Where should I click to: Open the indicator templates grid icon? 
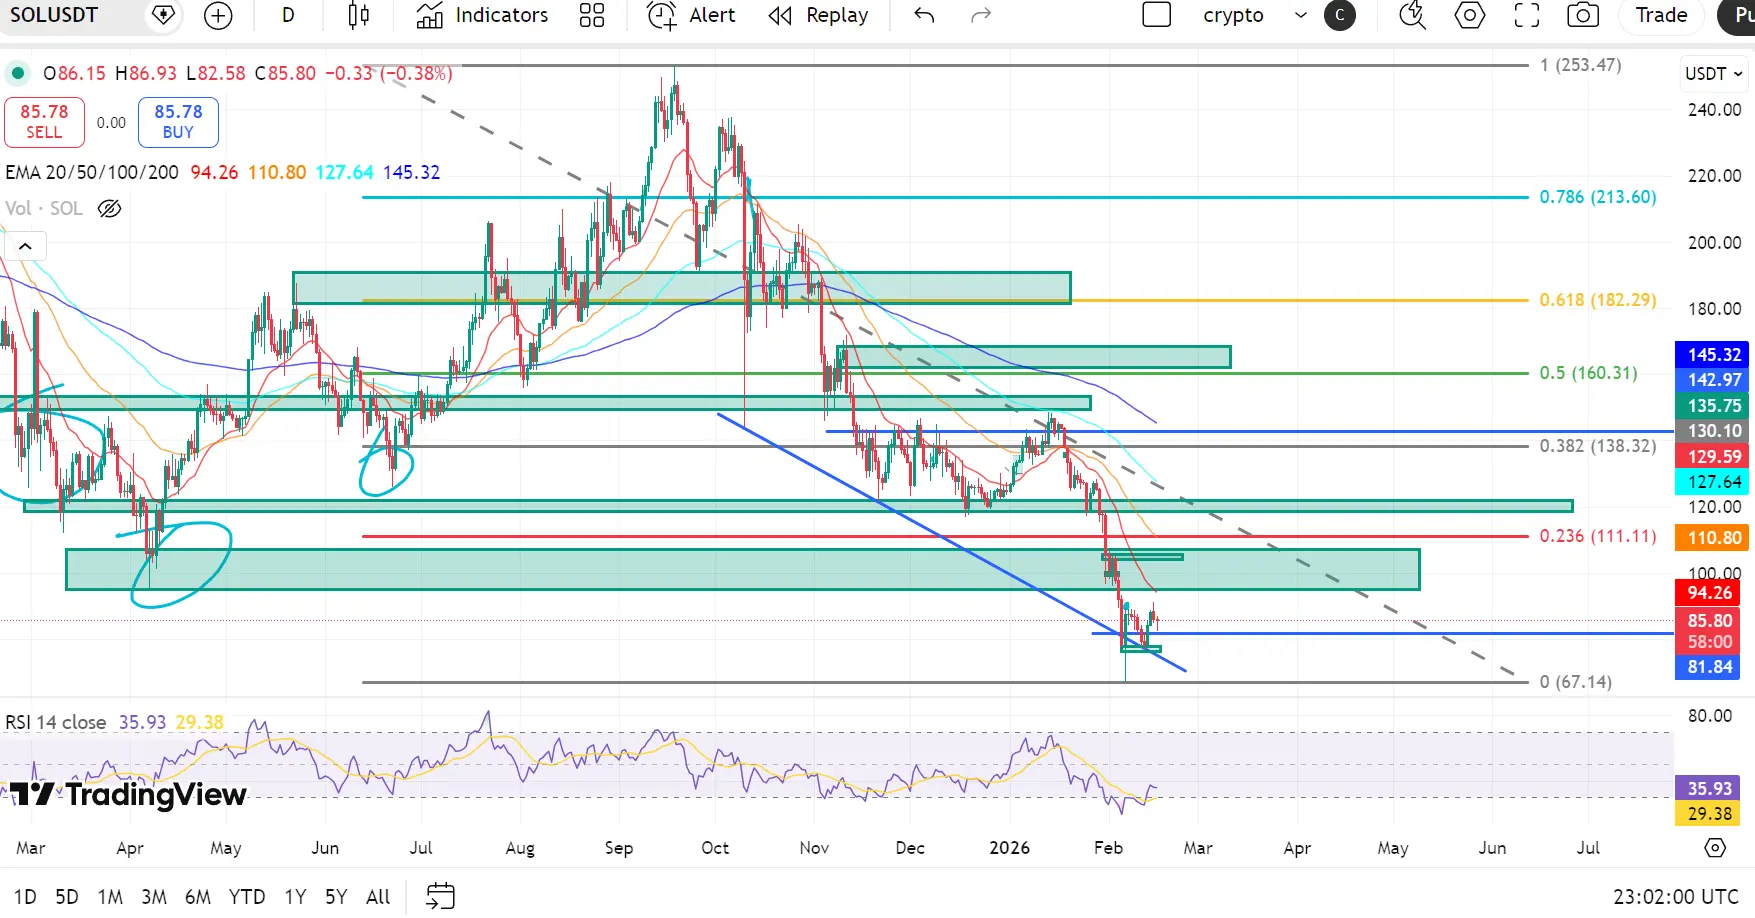point(592,15)
